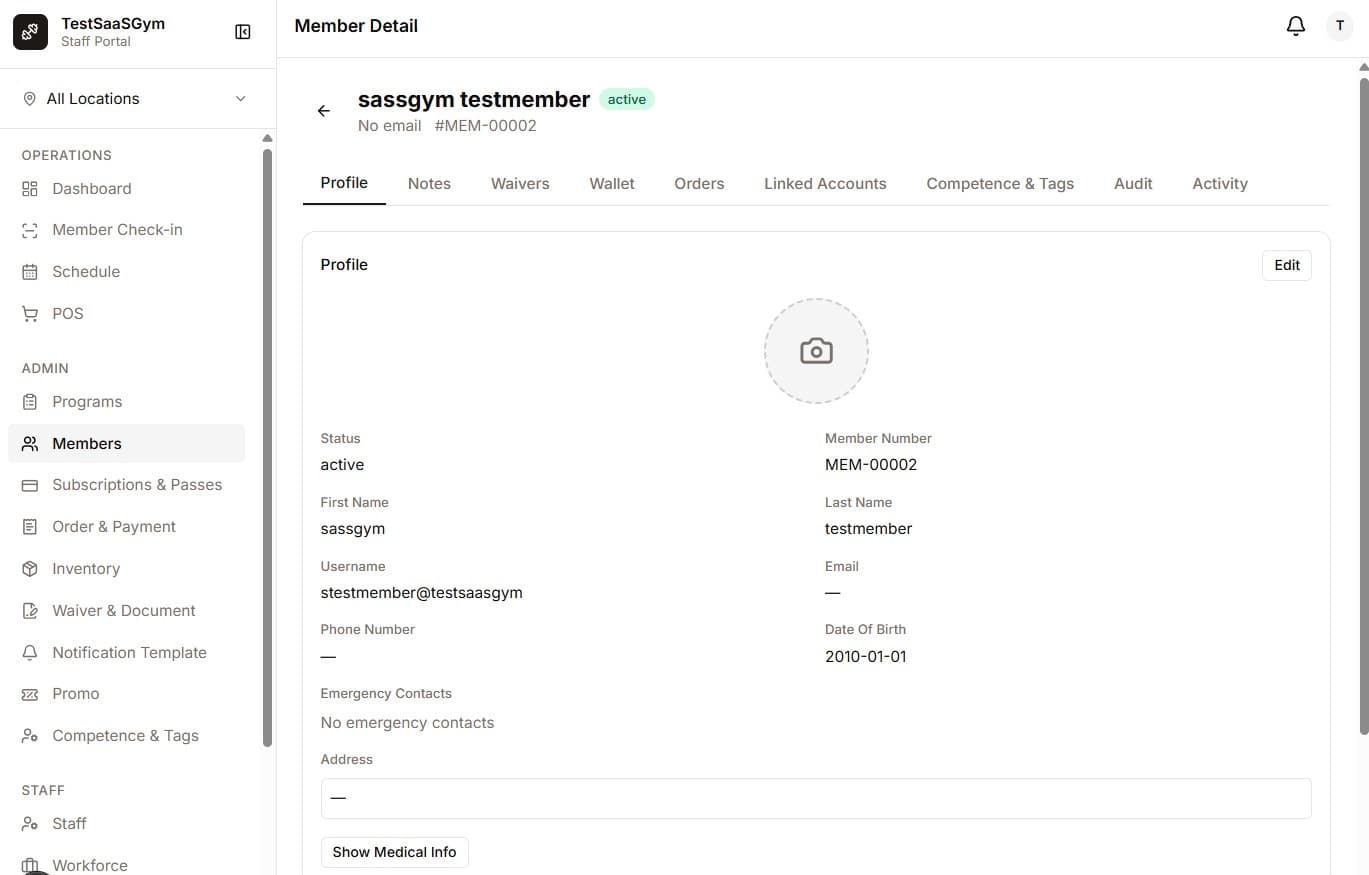Switch to the Notes tab
This screenshot has width=1369, height=875.
click(x=429, y=184)
